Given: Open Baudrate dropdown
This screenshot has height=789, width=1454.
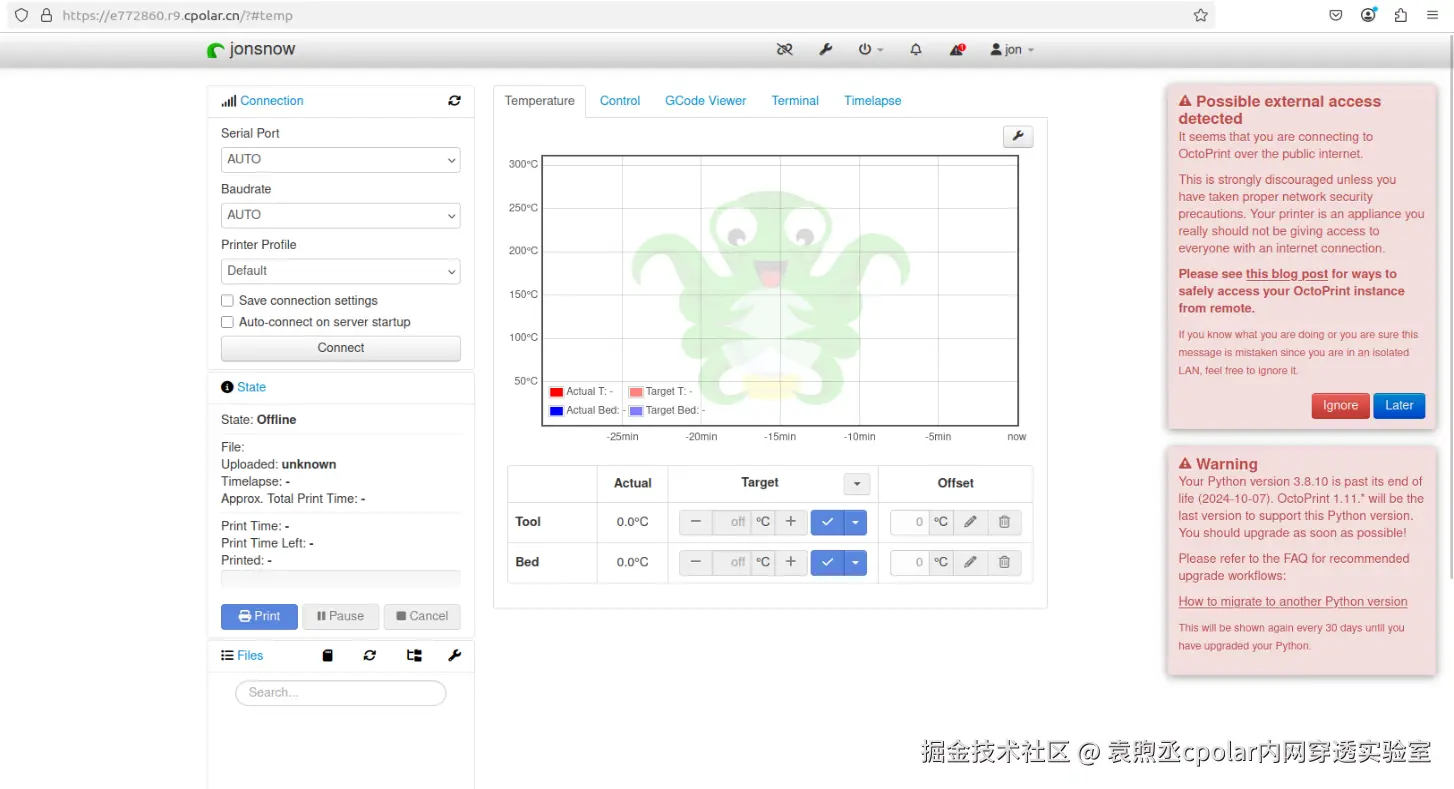Looking at the screenshot, I should pos(341,215).
